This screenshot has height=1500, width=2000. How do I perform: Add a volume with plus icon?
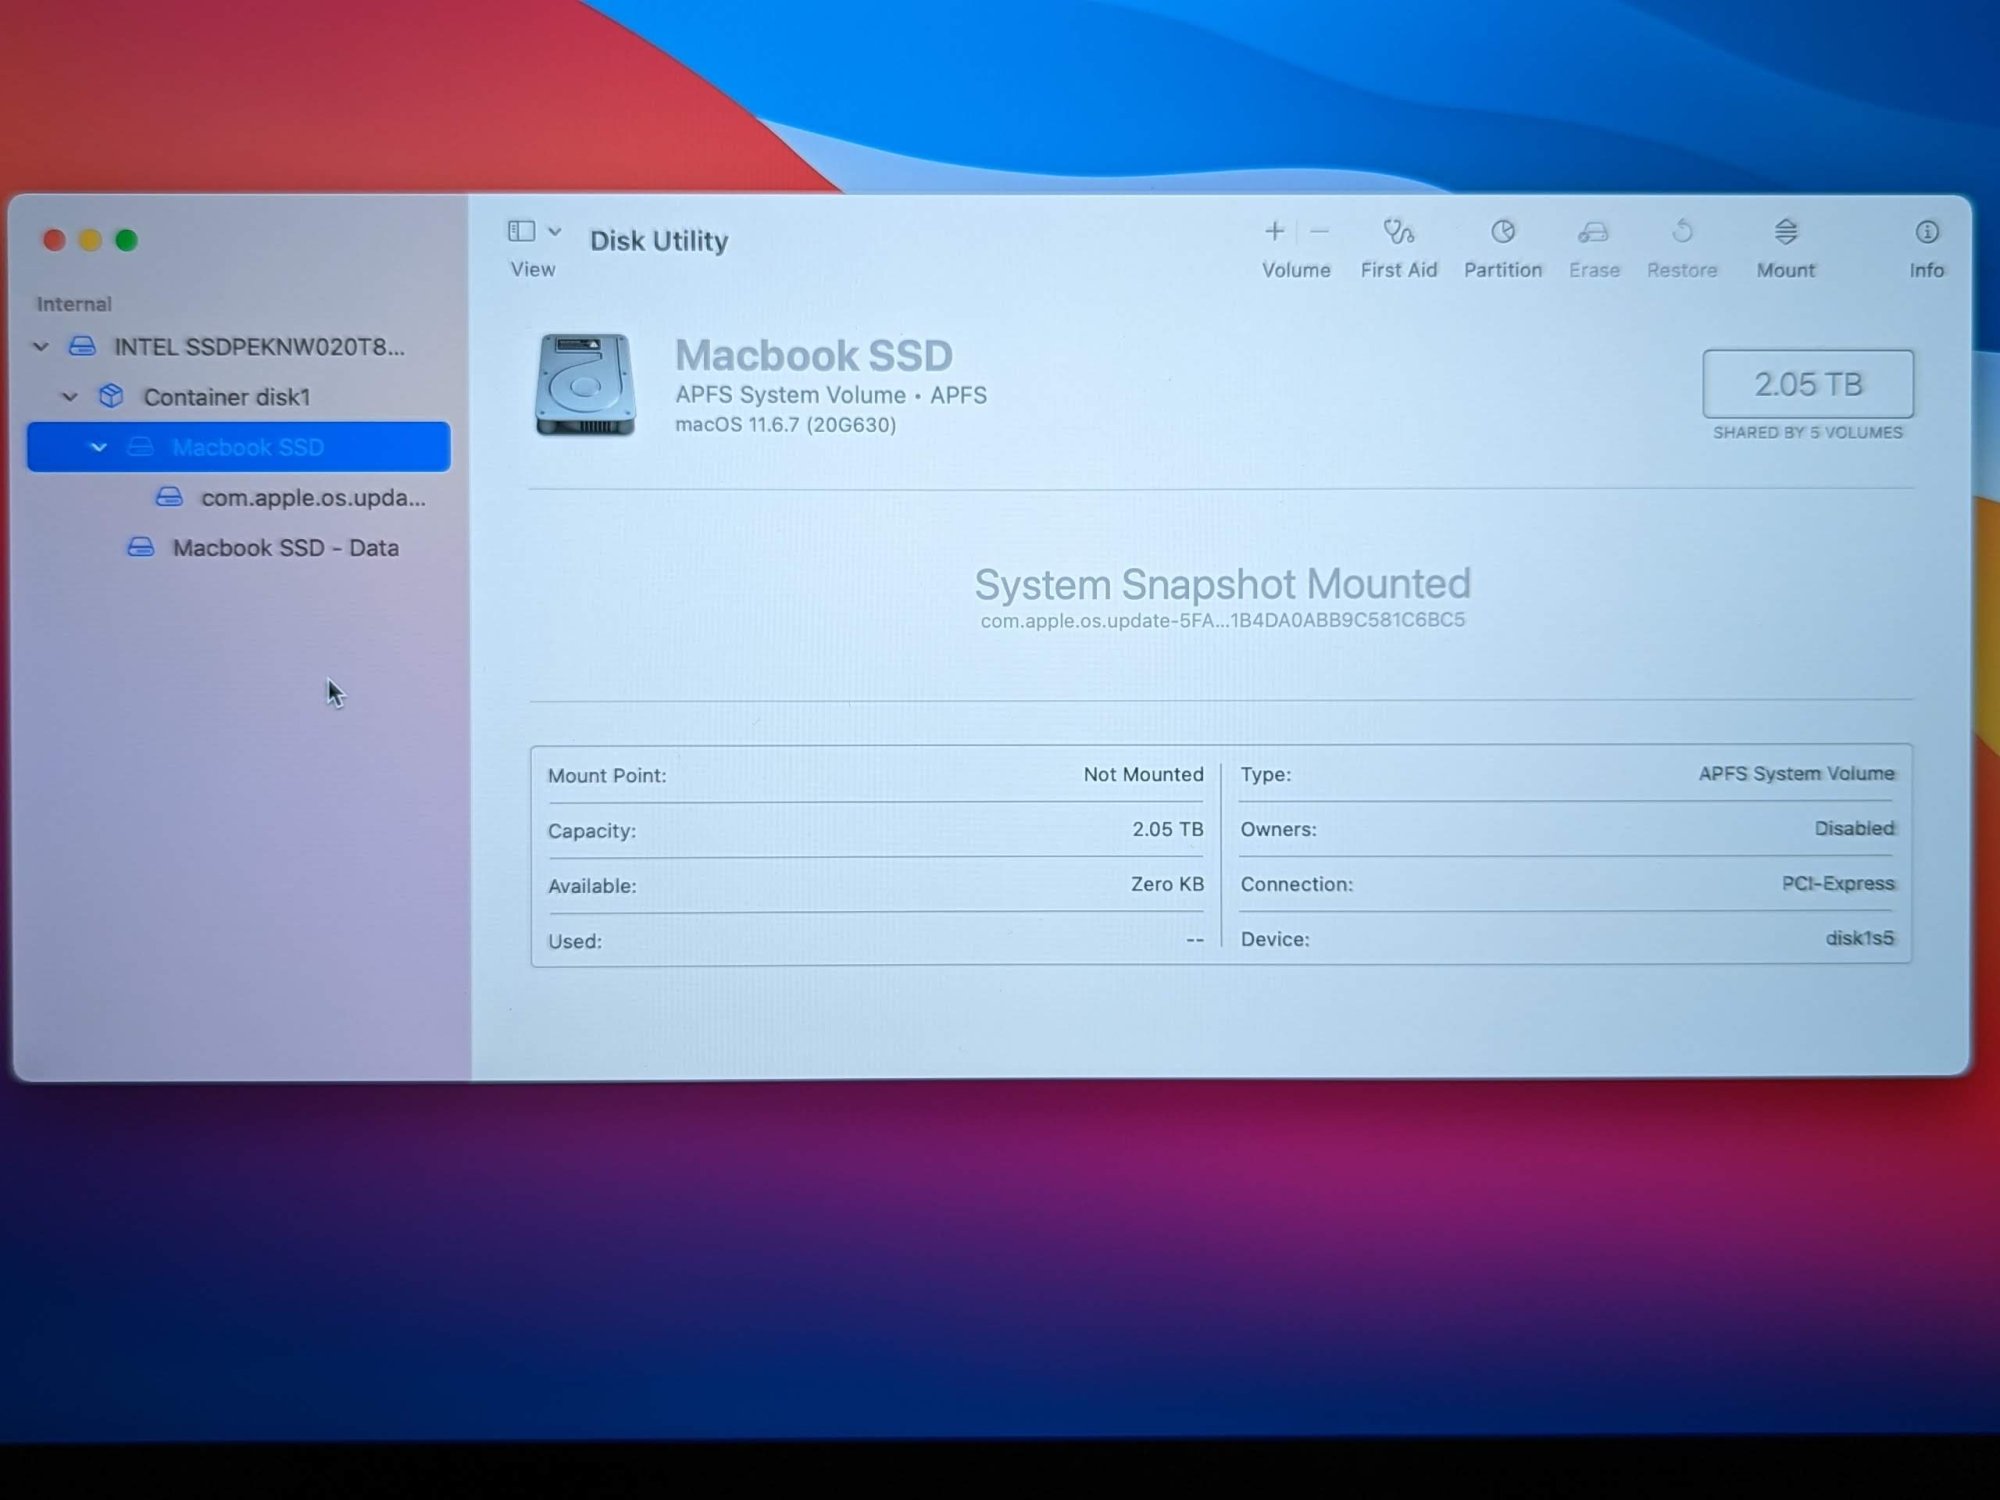[x=1274, y=232]
